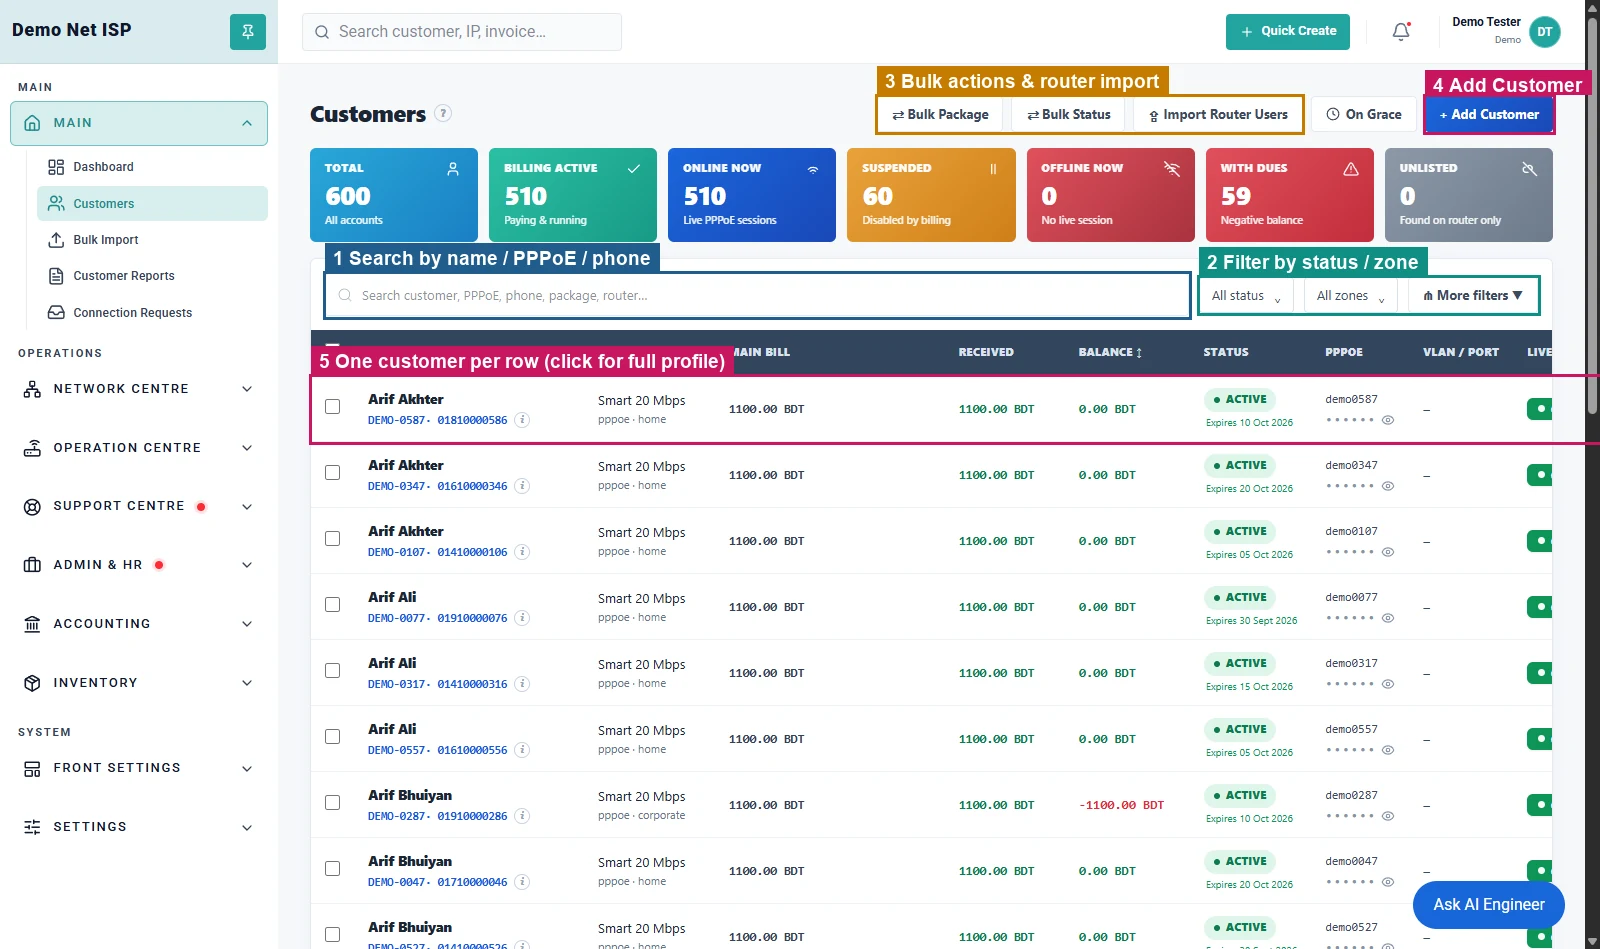1600x949 pixels.
Task: Reveal password eye icon for demo0587
Action: [1388, 420]
